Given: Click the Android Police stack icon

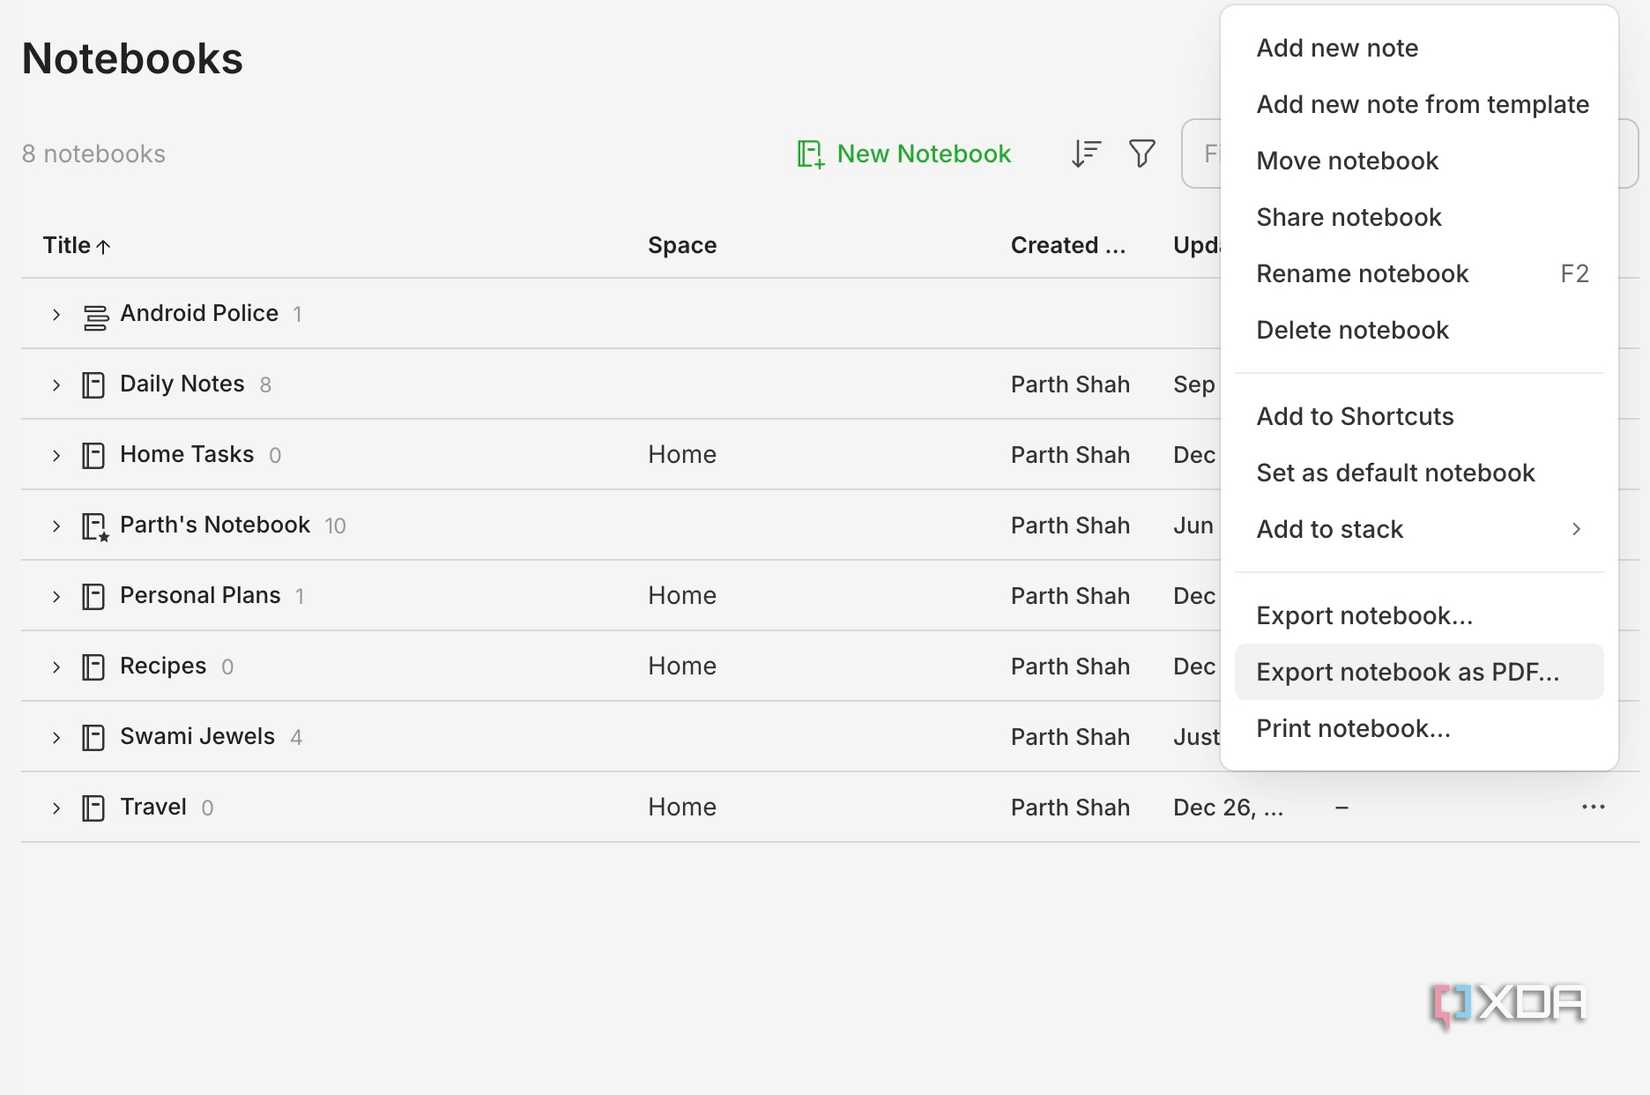Looking at the screenshot, I should point(93,314).
